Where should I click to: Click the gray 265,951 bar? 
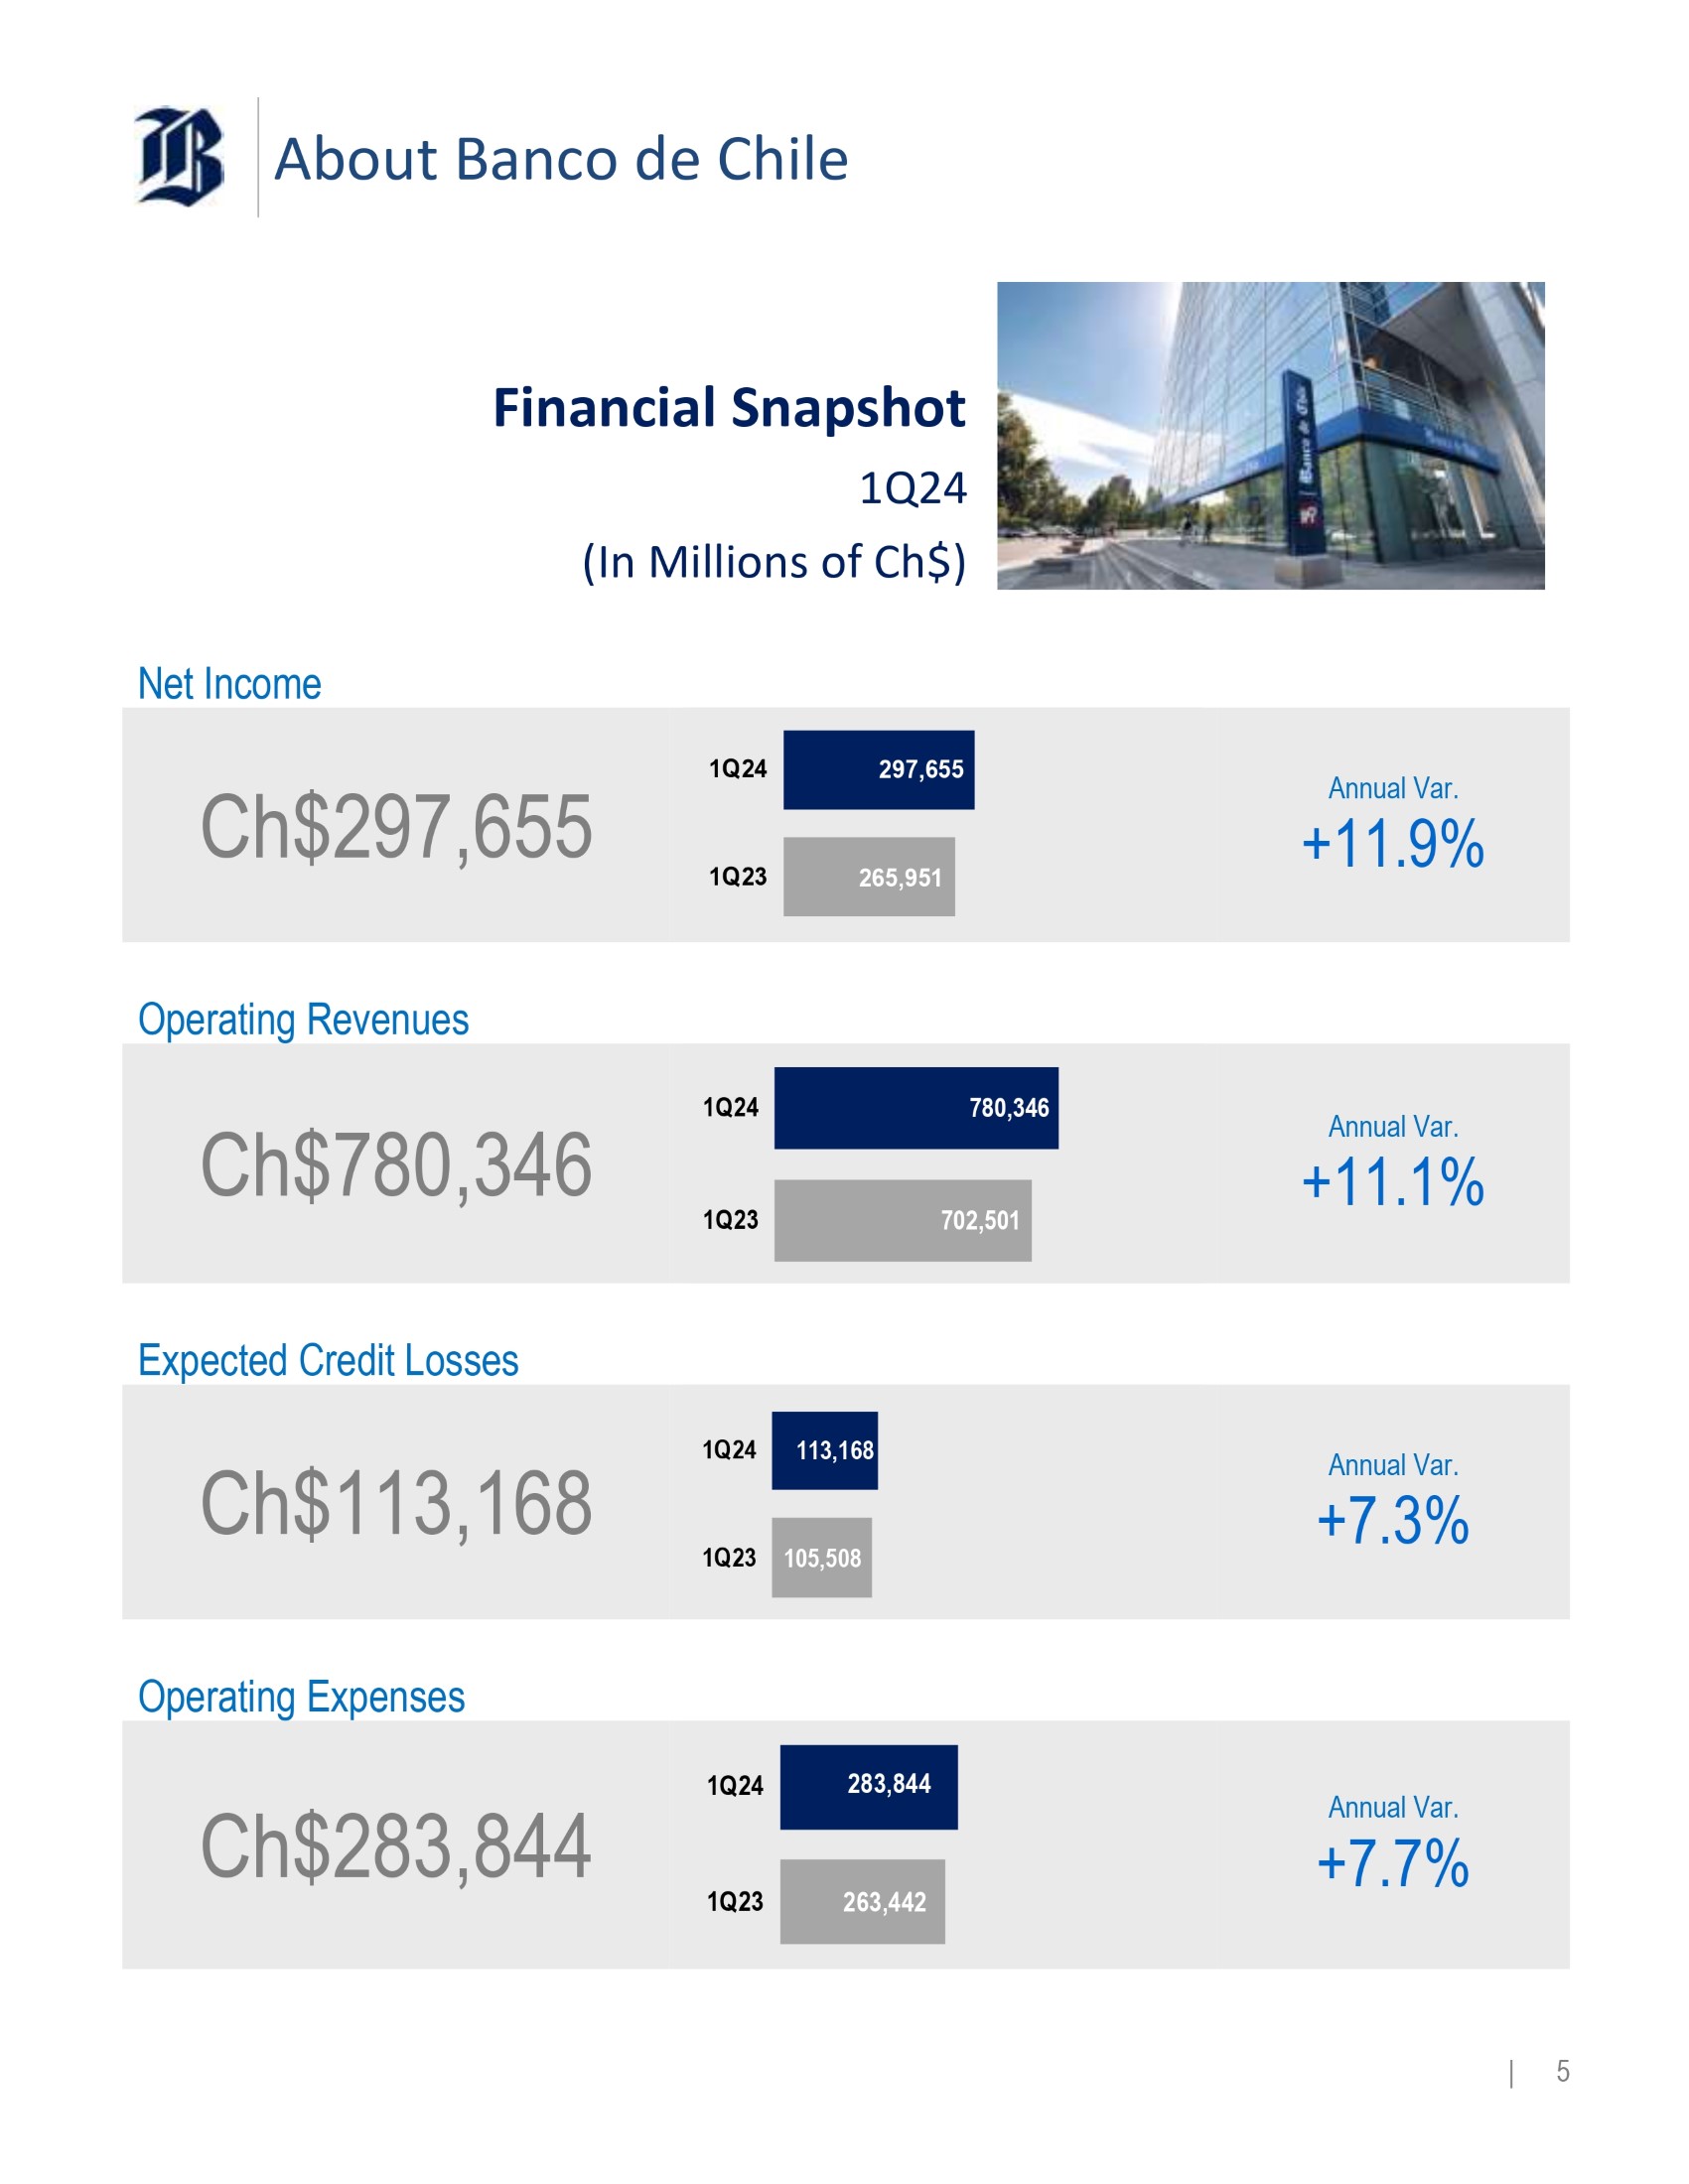(x=868, y=877)
